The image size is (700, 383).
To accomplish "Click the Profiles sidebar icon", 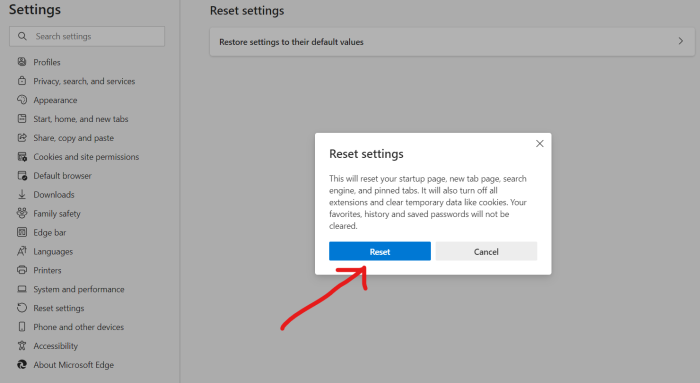I will [x=21, y=62].
